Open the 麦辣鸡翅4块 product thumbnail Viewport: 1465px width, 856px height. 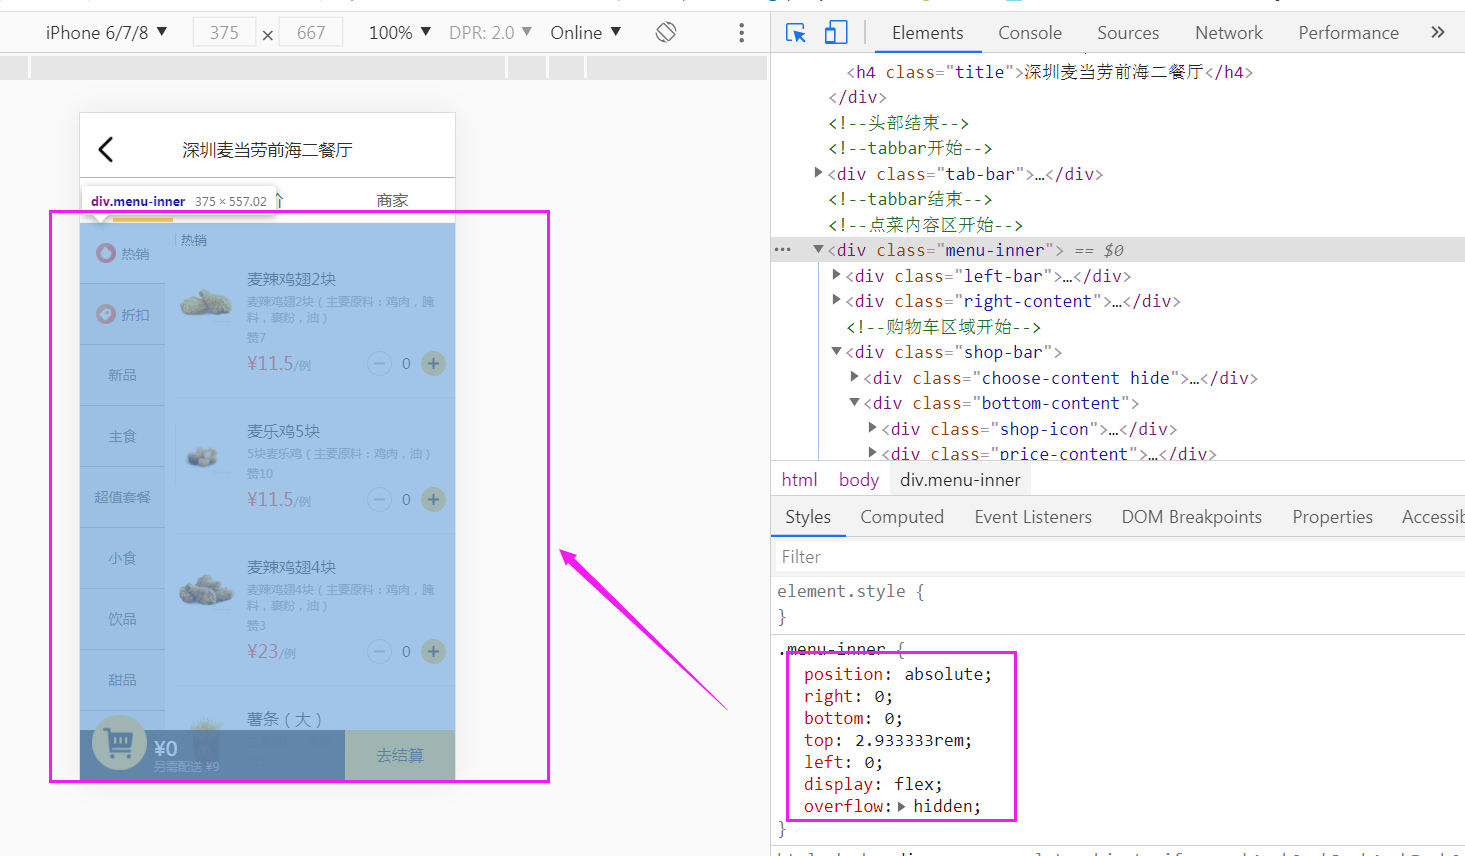(205, 590)
